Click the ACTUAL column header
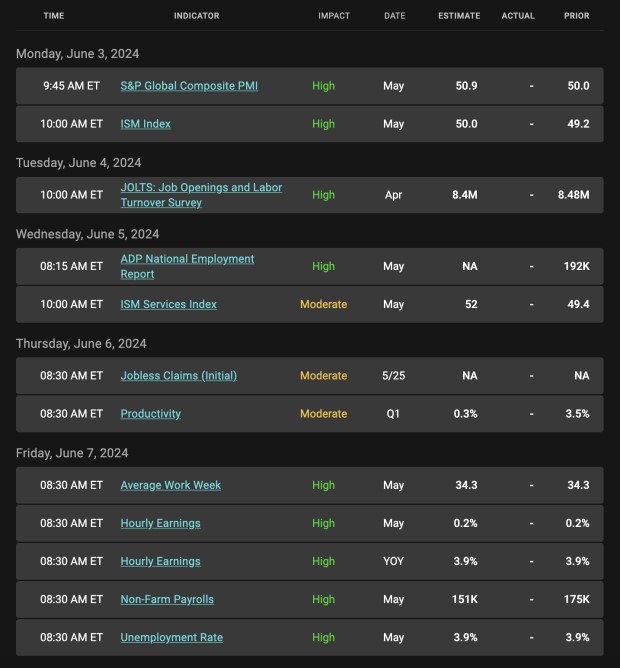Screen dimensions: 620x668 [518, 16]
